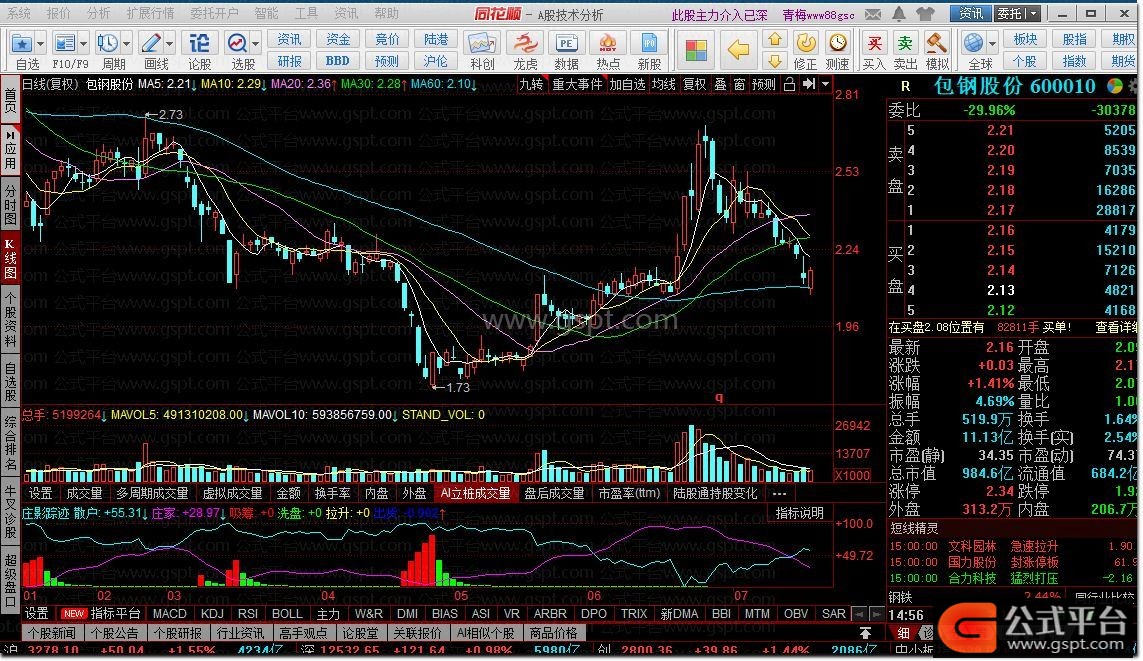Toggle the 均线 moving average display
This screenshot has width=1143, height=661.
click(x=663, y=85)
